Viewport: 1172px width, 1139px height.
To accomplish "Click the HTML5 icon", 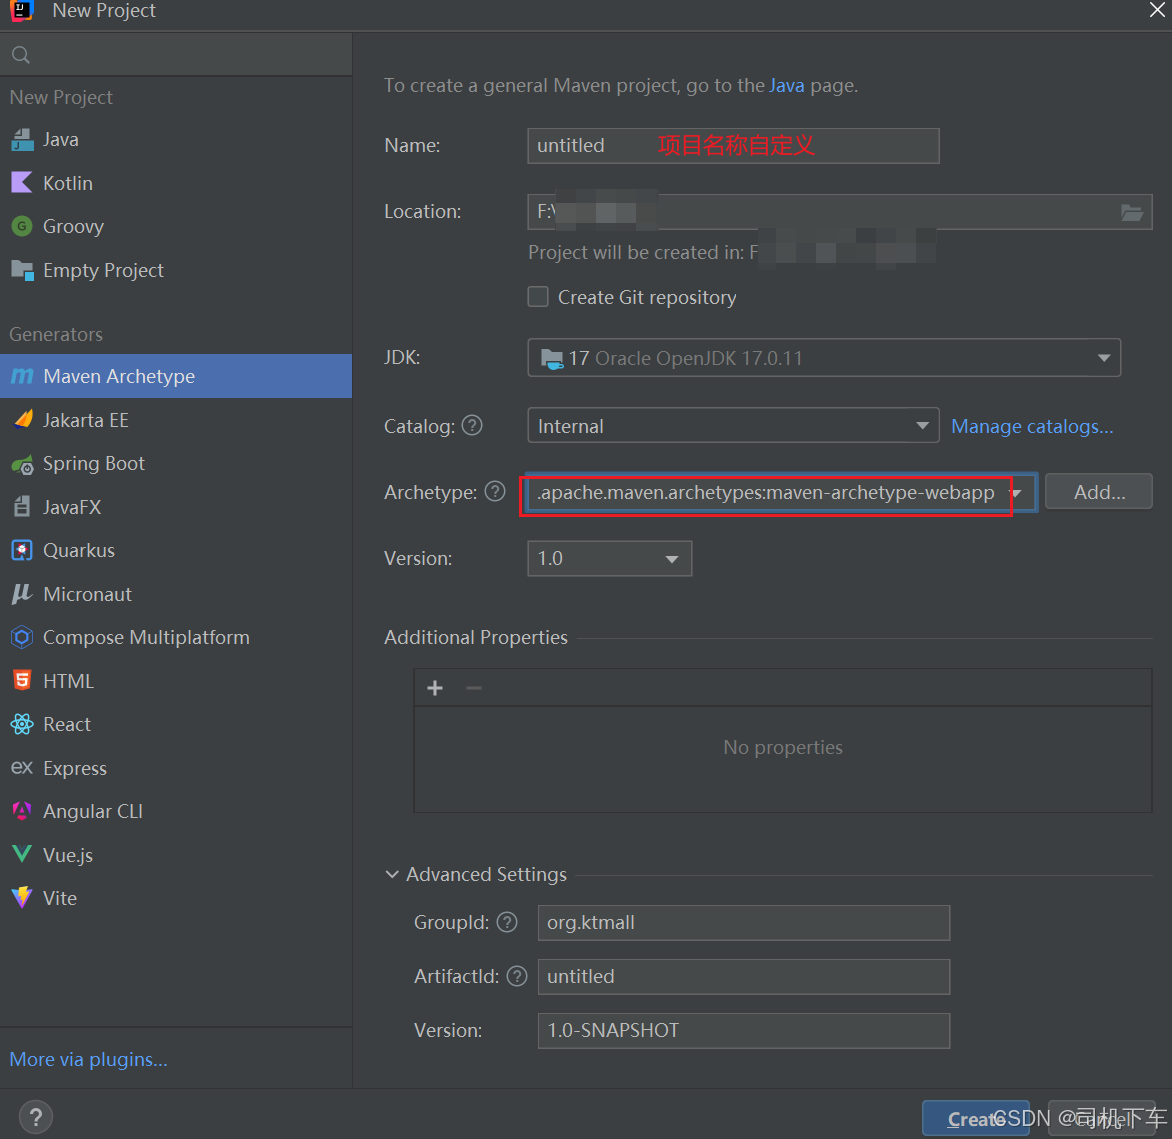I will [x=22, y=681].
